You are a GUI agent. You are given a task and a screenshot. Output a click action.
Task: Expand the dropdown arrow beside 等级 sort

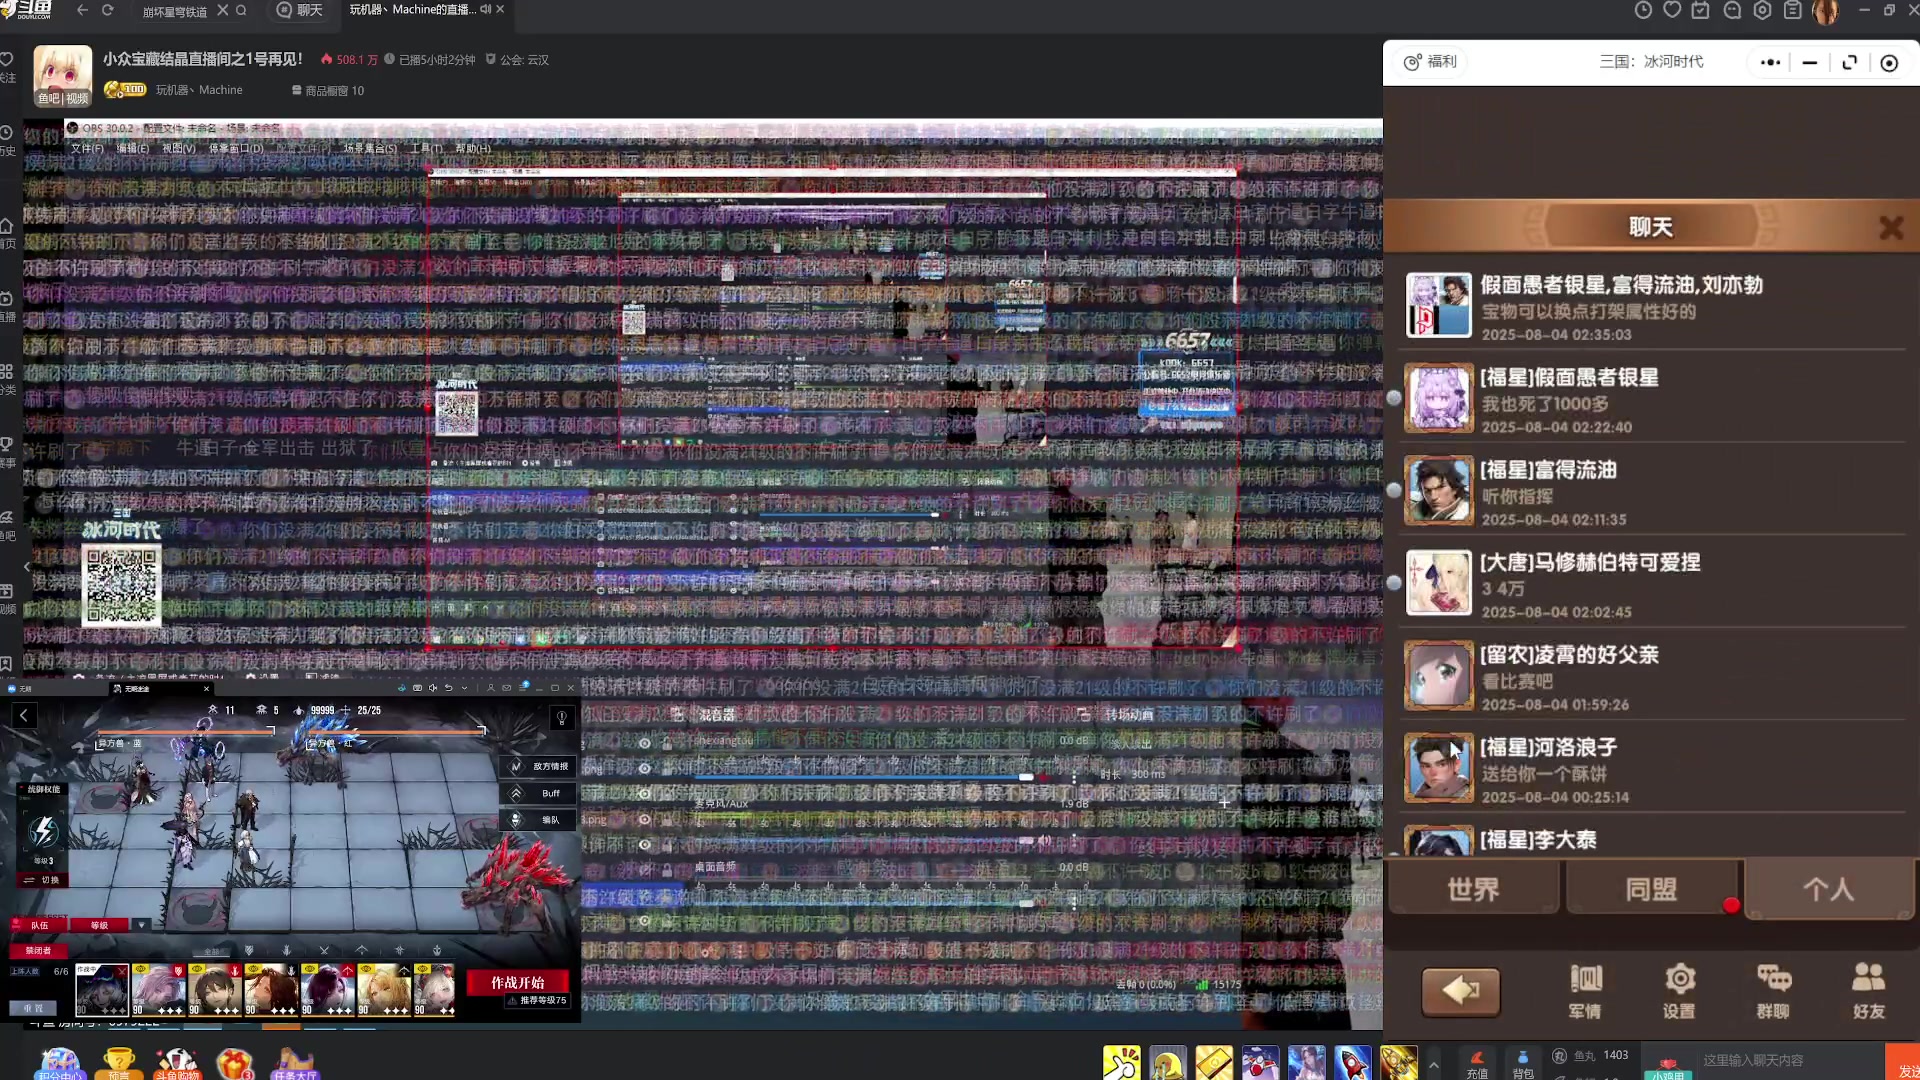click(141, 926)
